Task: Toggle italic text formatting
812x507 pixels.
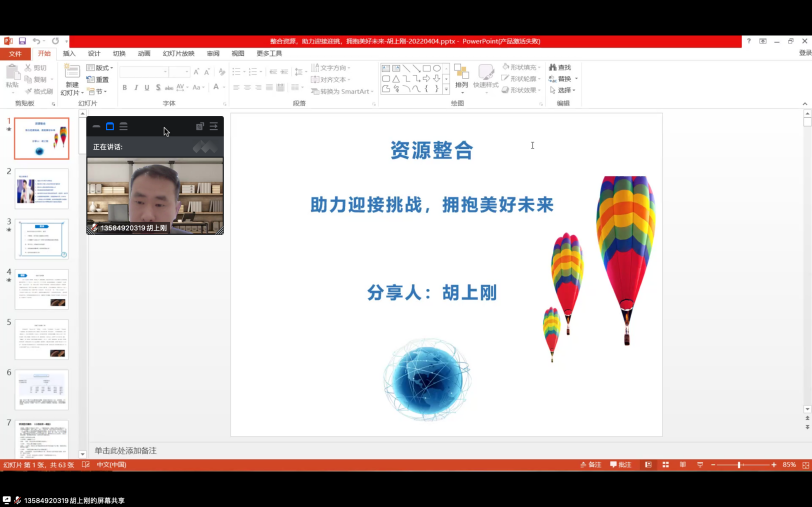Action: (136, 88)
